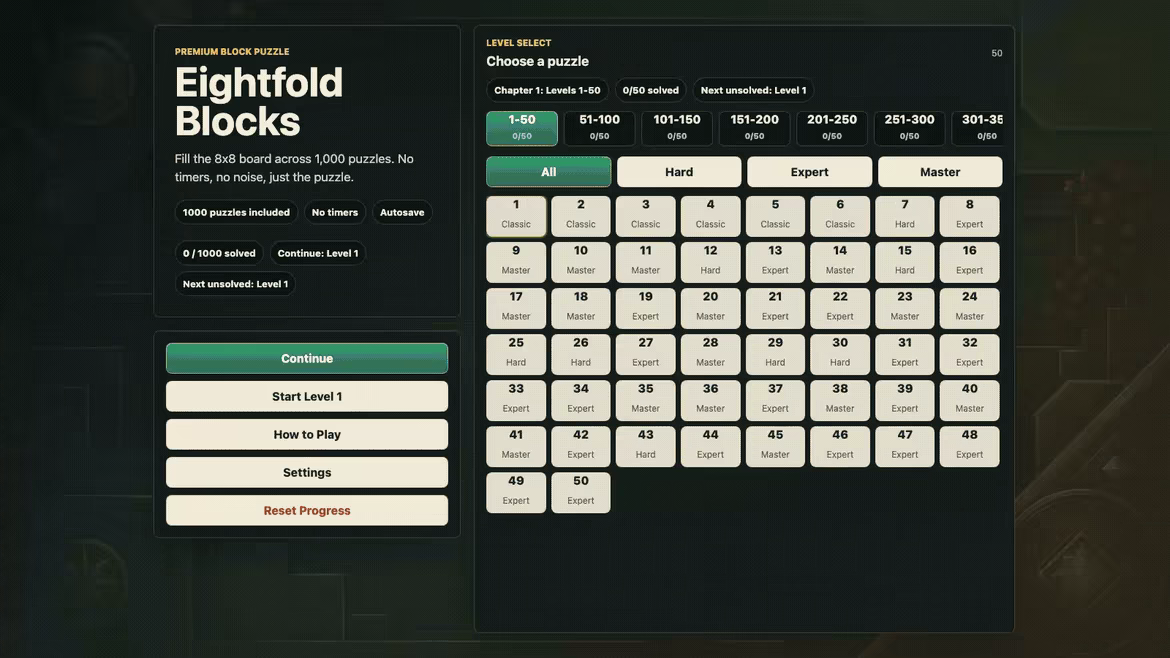Click the green Continue button
This screenshot has height=658, width=1170.
click(307, 358)
